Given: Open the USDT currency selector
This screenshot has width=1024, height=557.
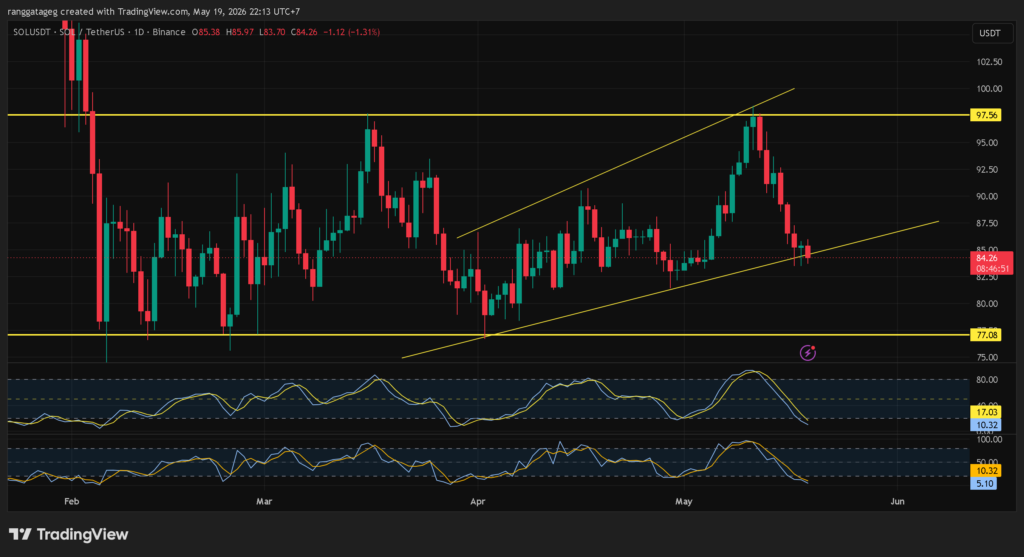Looking at the screenshot, I should (990, 33).
